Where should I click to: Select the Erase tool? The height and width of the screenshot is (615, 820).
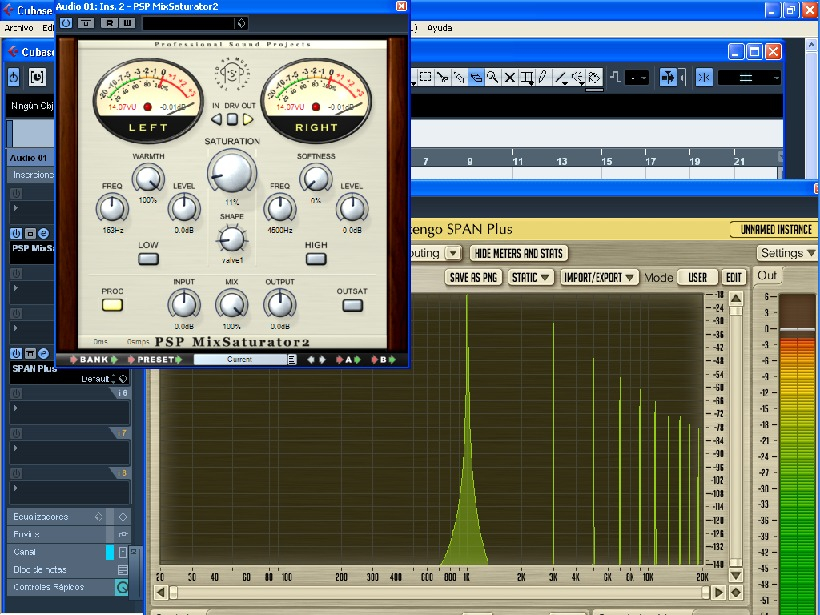coord(476,77)
